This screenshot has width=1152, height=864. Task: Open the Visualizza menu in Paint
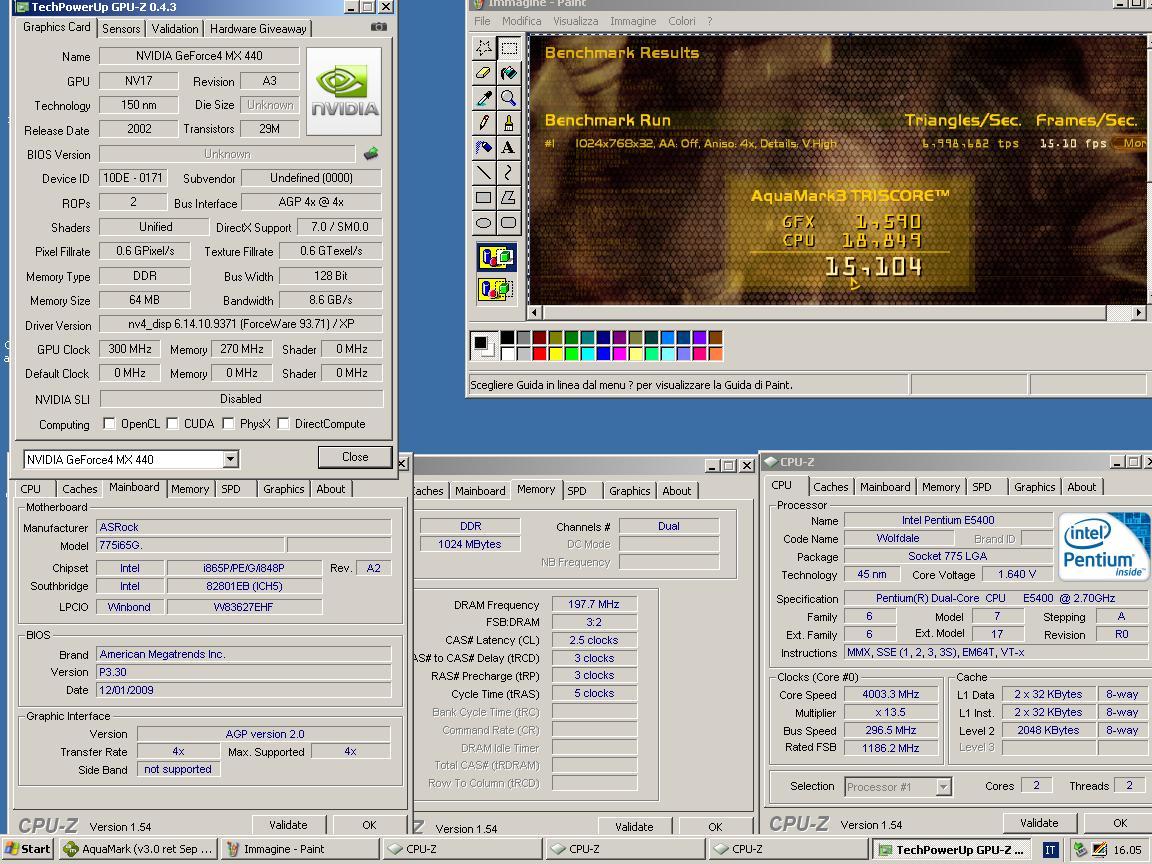[575, 21]
